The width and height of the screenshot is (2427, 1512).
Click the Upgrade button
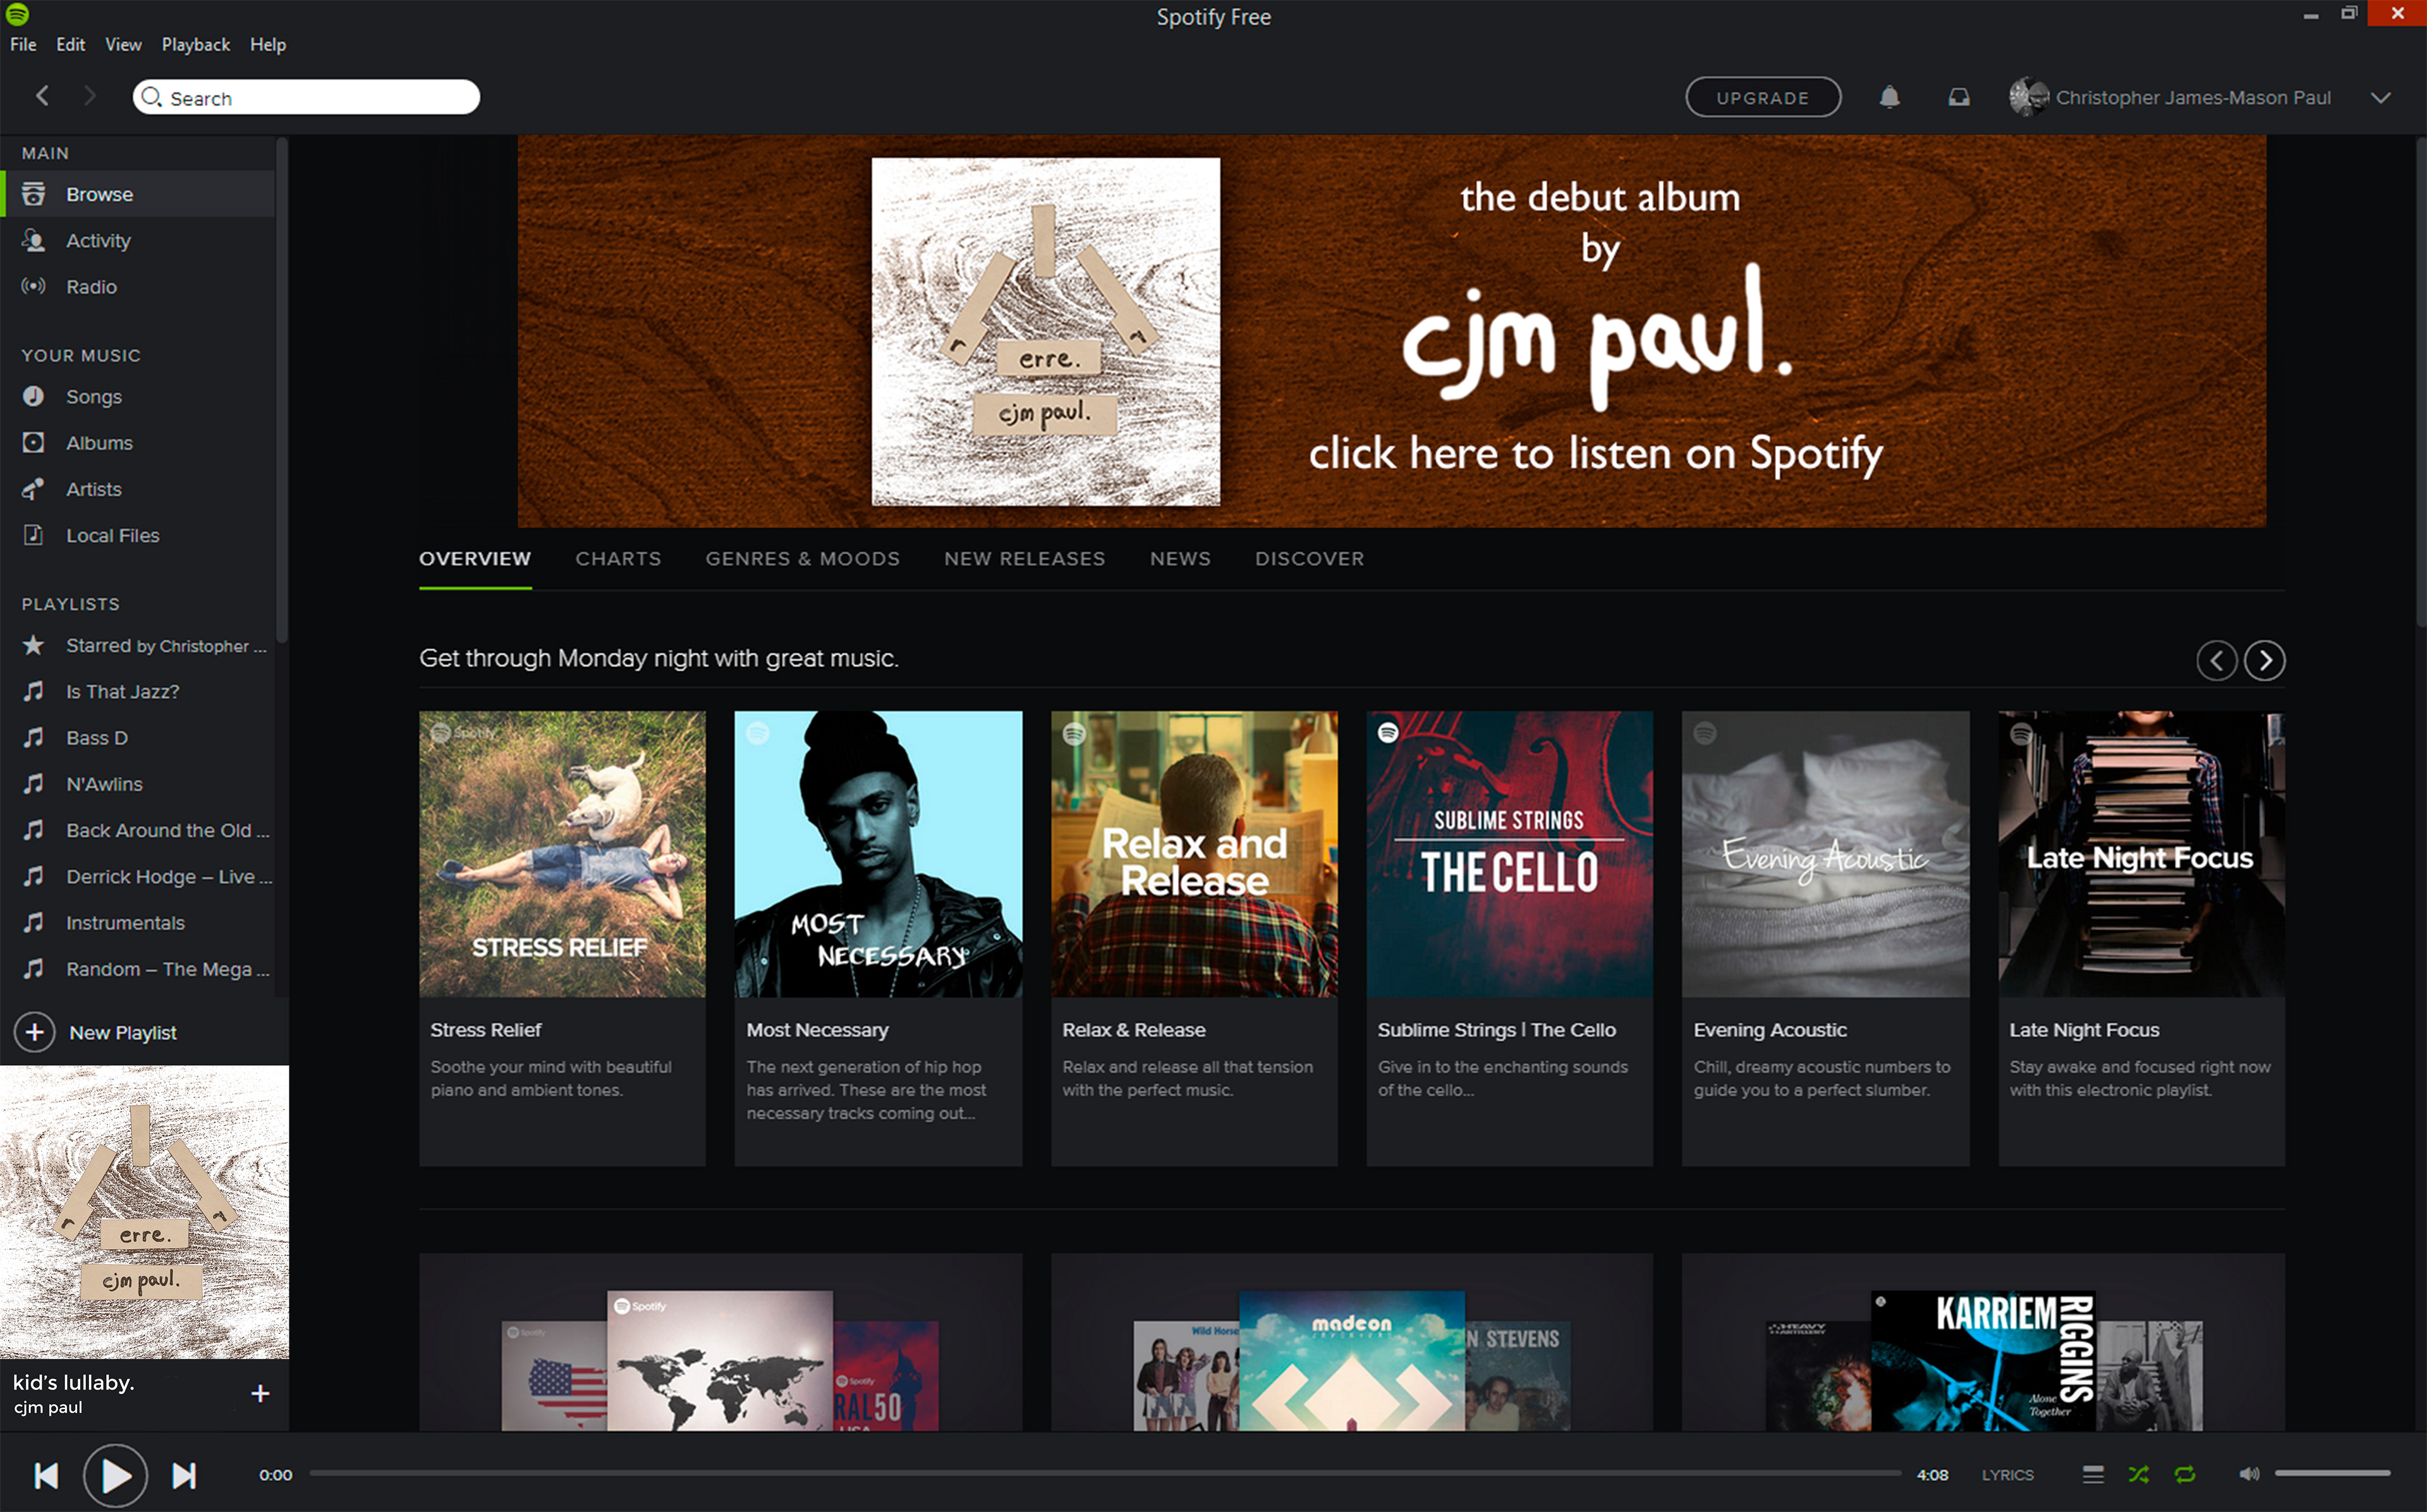pyautogui.click(x=1763, y=97)
